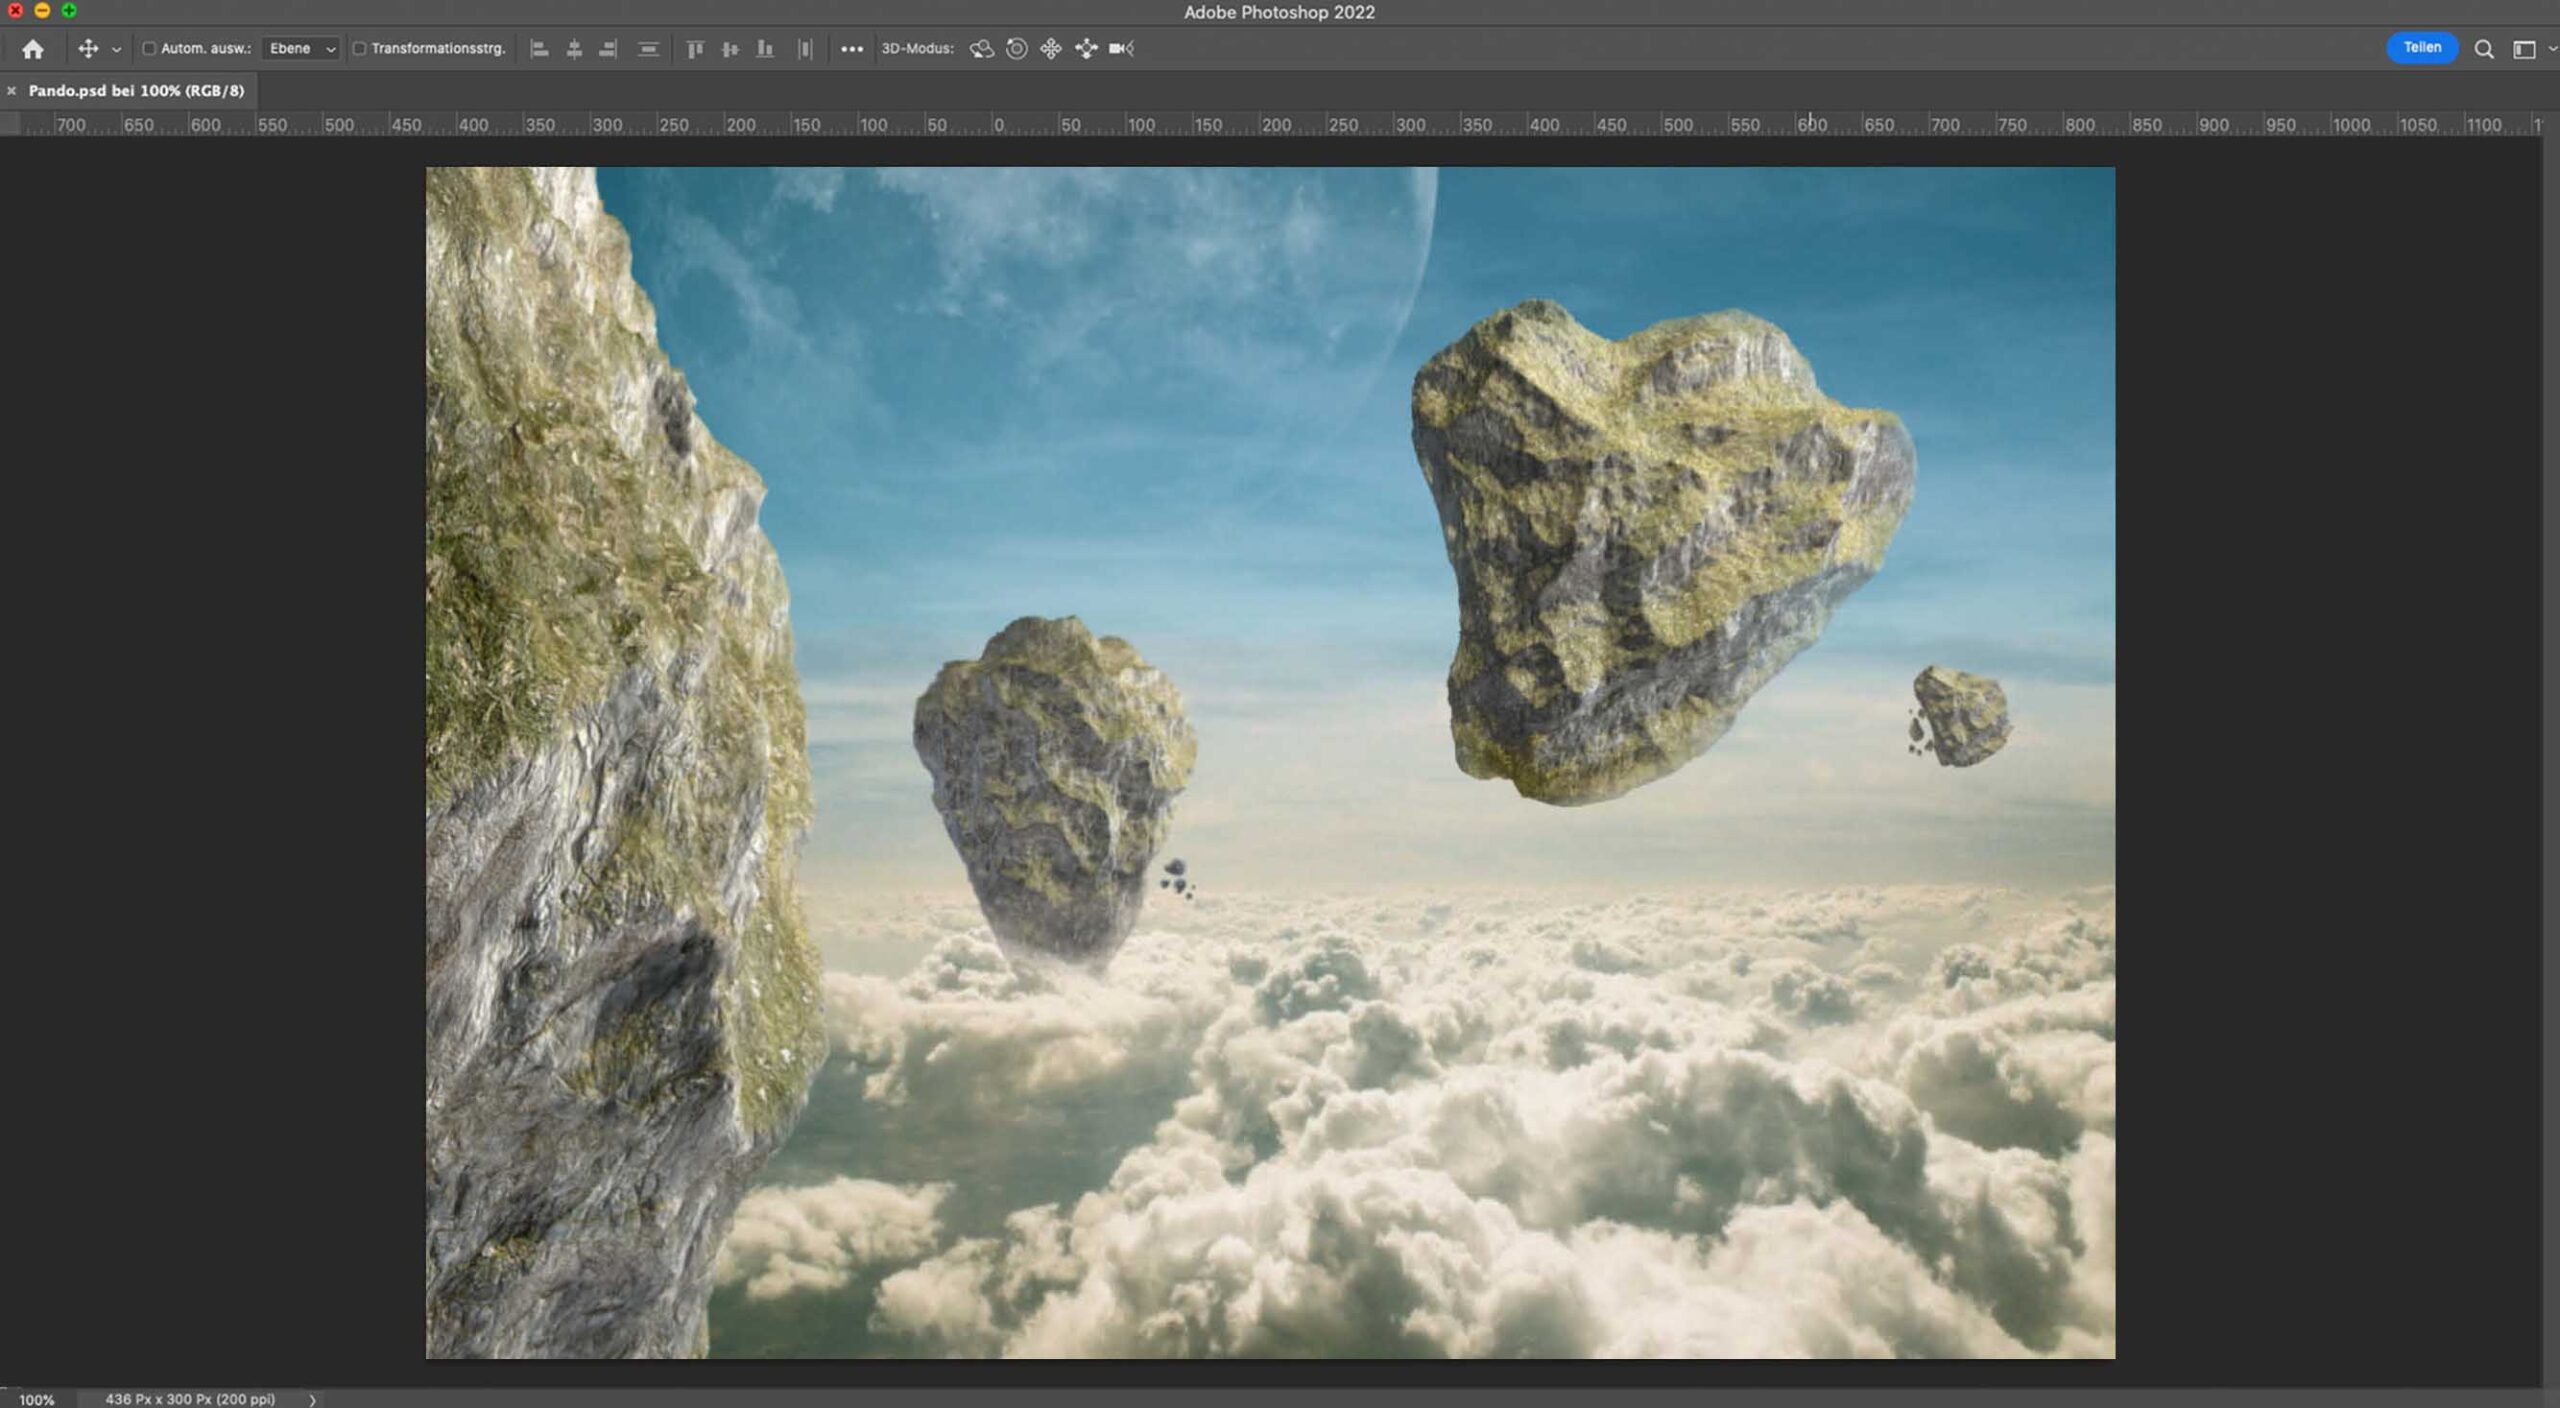Open the Ebene auto-select dropdown
Screen dimensions: 2560x1408
tap(301, 48)
